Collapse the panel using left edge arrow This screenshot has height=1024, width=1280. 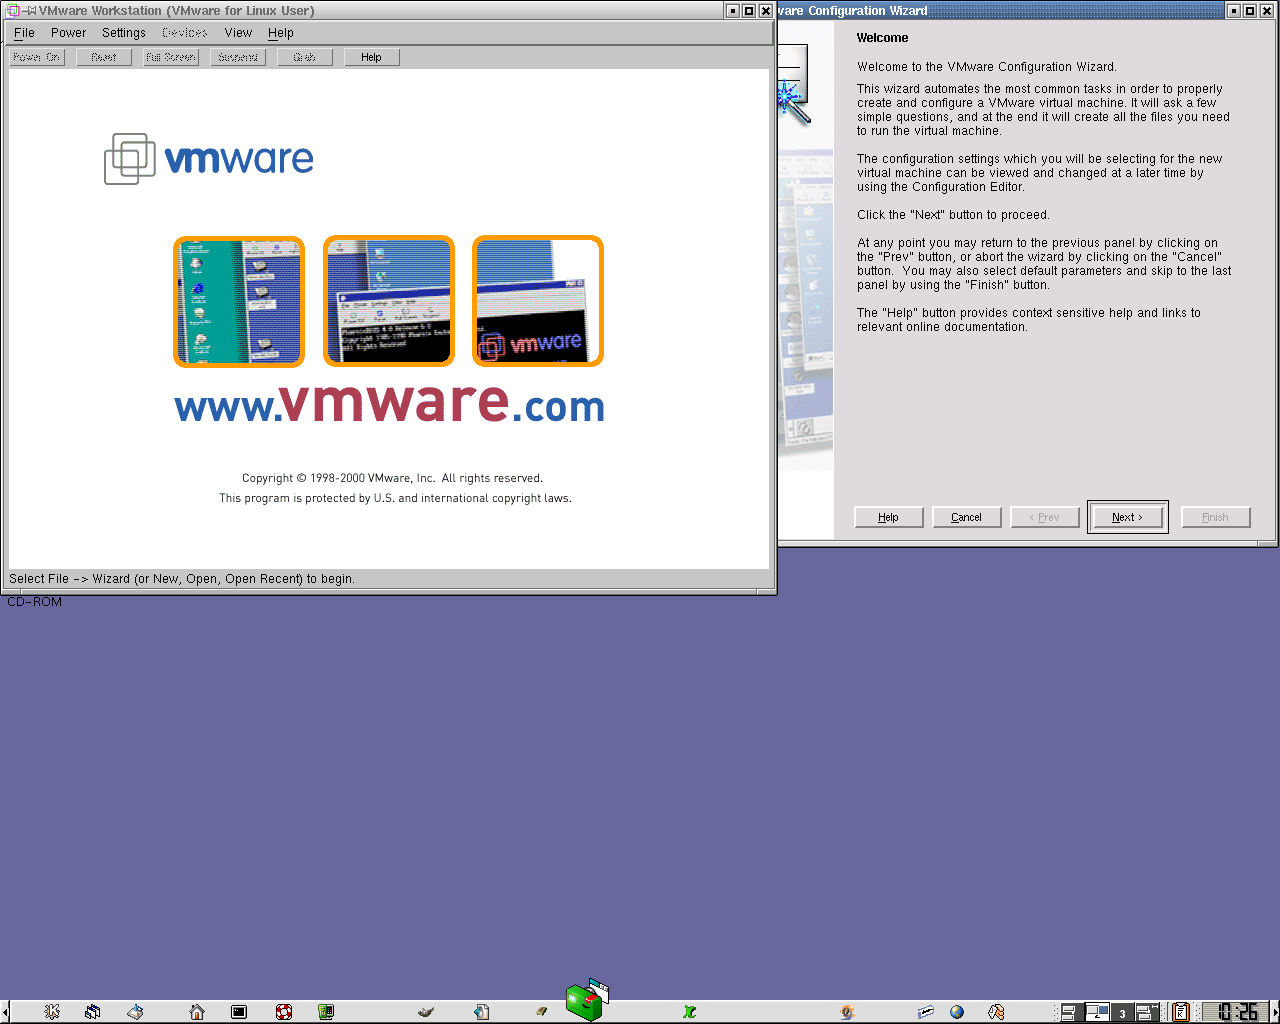[4, 1012]
